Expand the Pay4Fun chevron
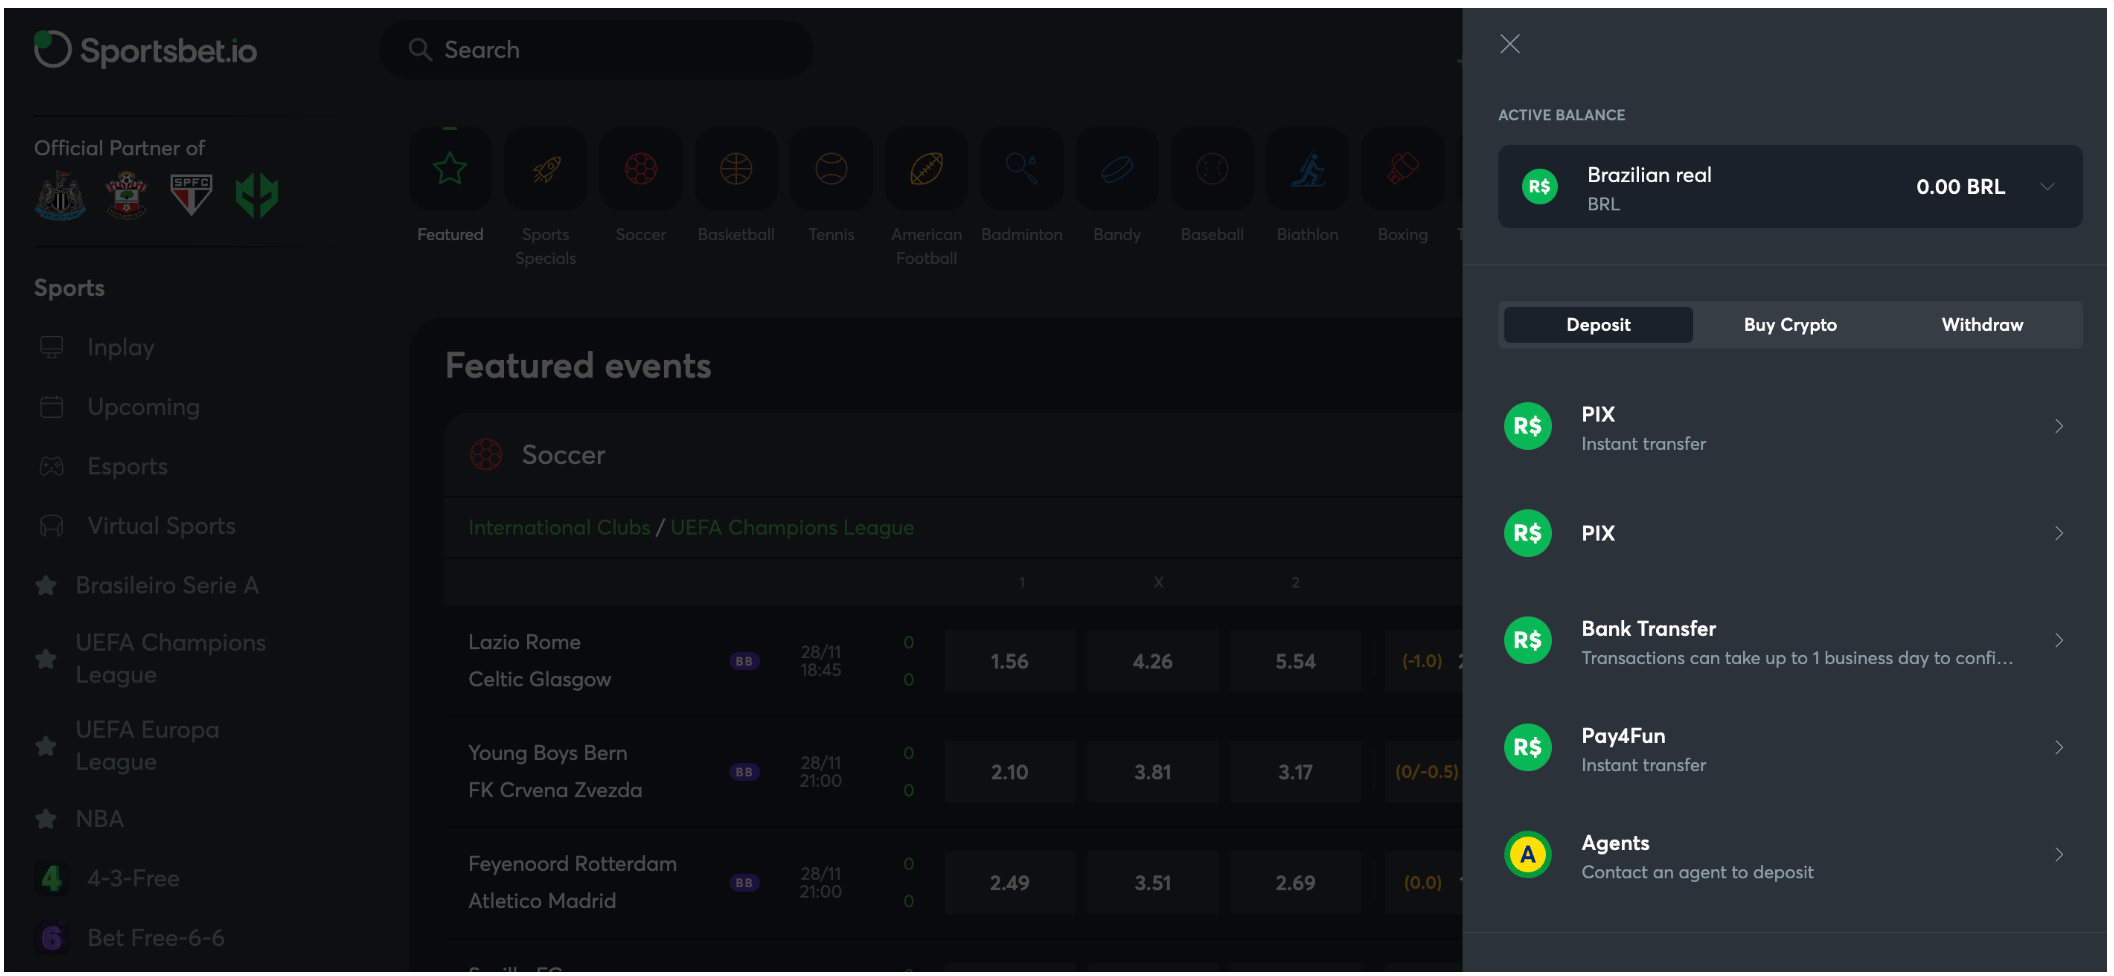The image size is (2114, 976). [x=2059, y=748]
